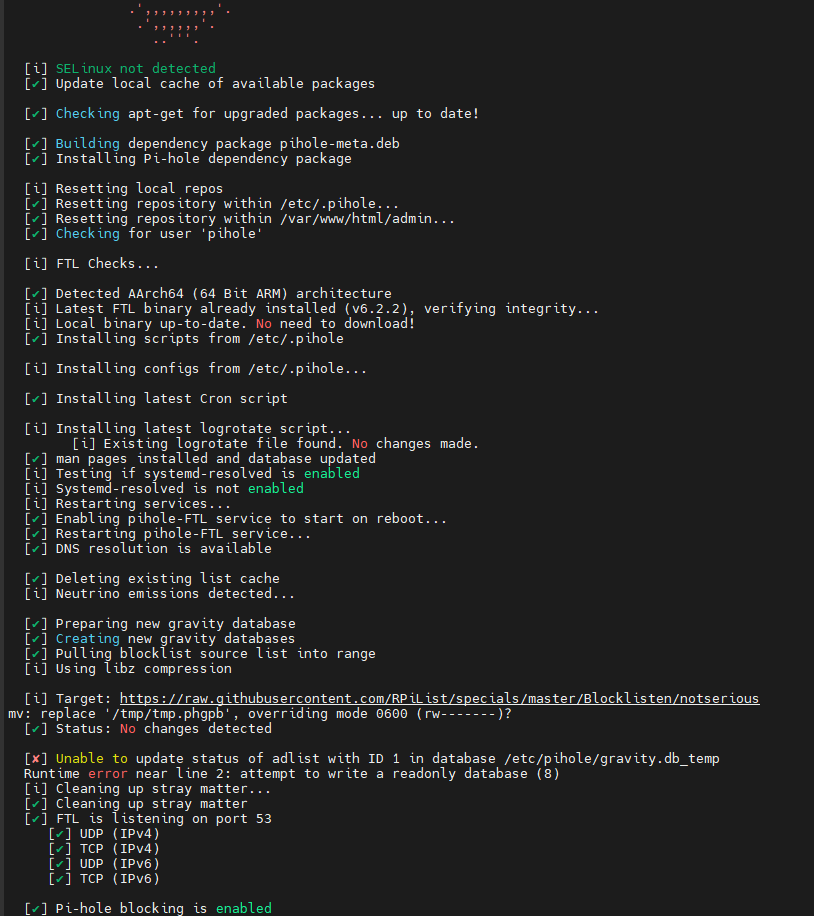Click the green "enabled" word after "Pi-hole blocking is"
The image size is (814, 916).
[244, 909]
